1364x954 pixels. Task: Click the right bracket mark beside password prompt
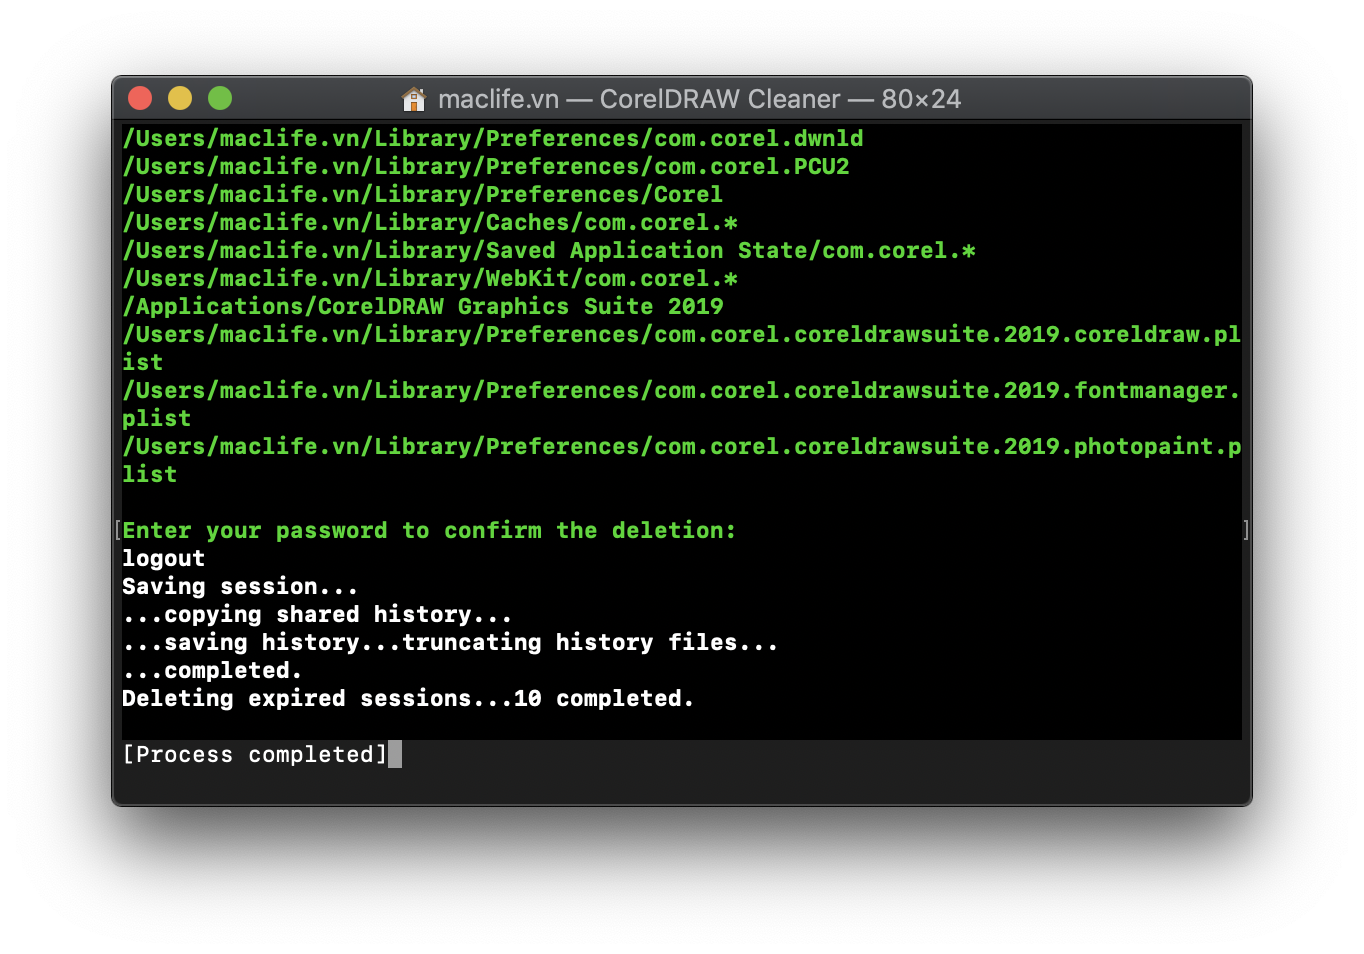[1245, 530]
